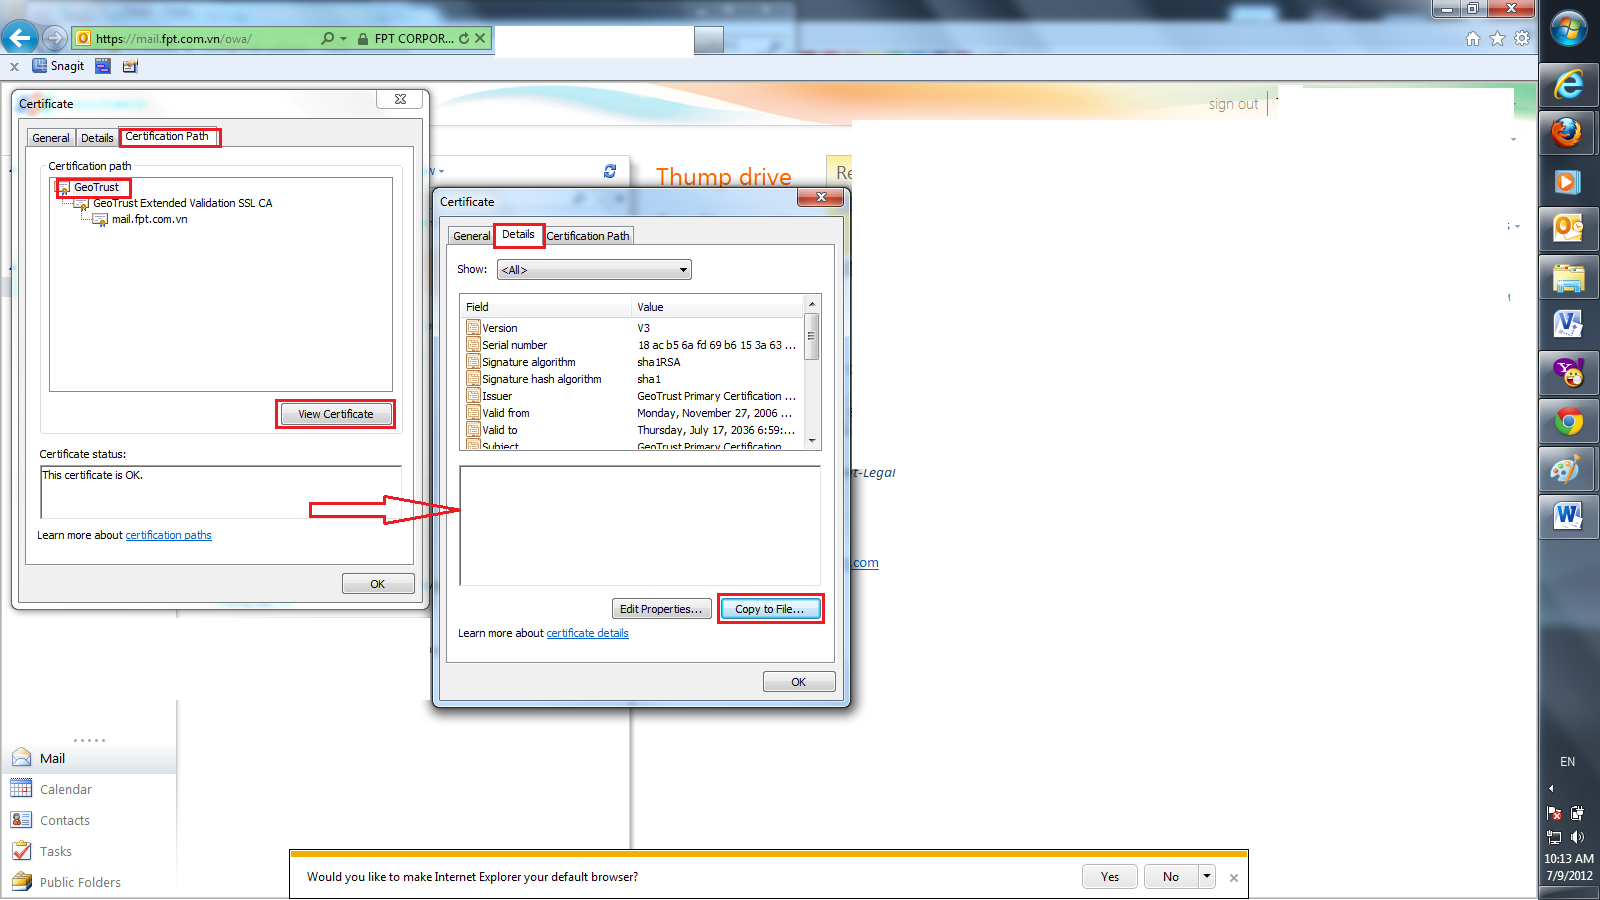Image resolution: width=1600 pixels, height=900 pixels.
Task: Select Details tab in front Certificate dialog
Action: click(x=518, y=234)
